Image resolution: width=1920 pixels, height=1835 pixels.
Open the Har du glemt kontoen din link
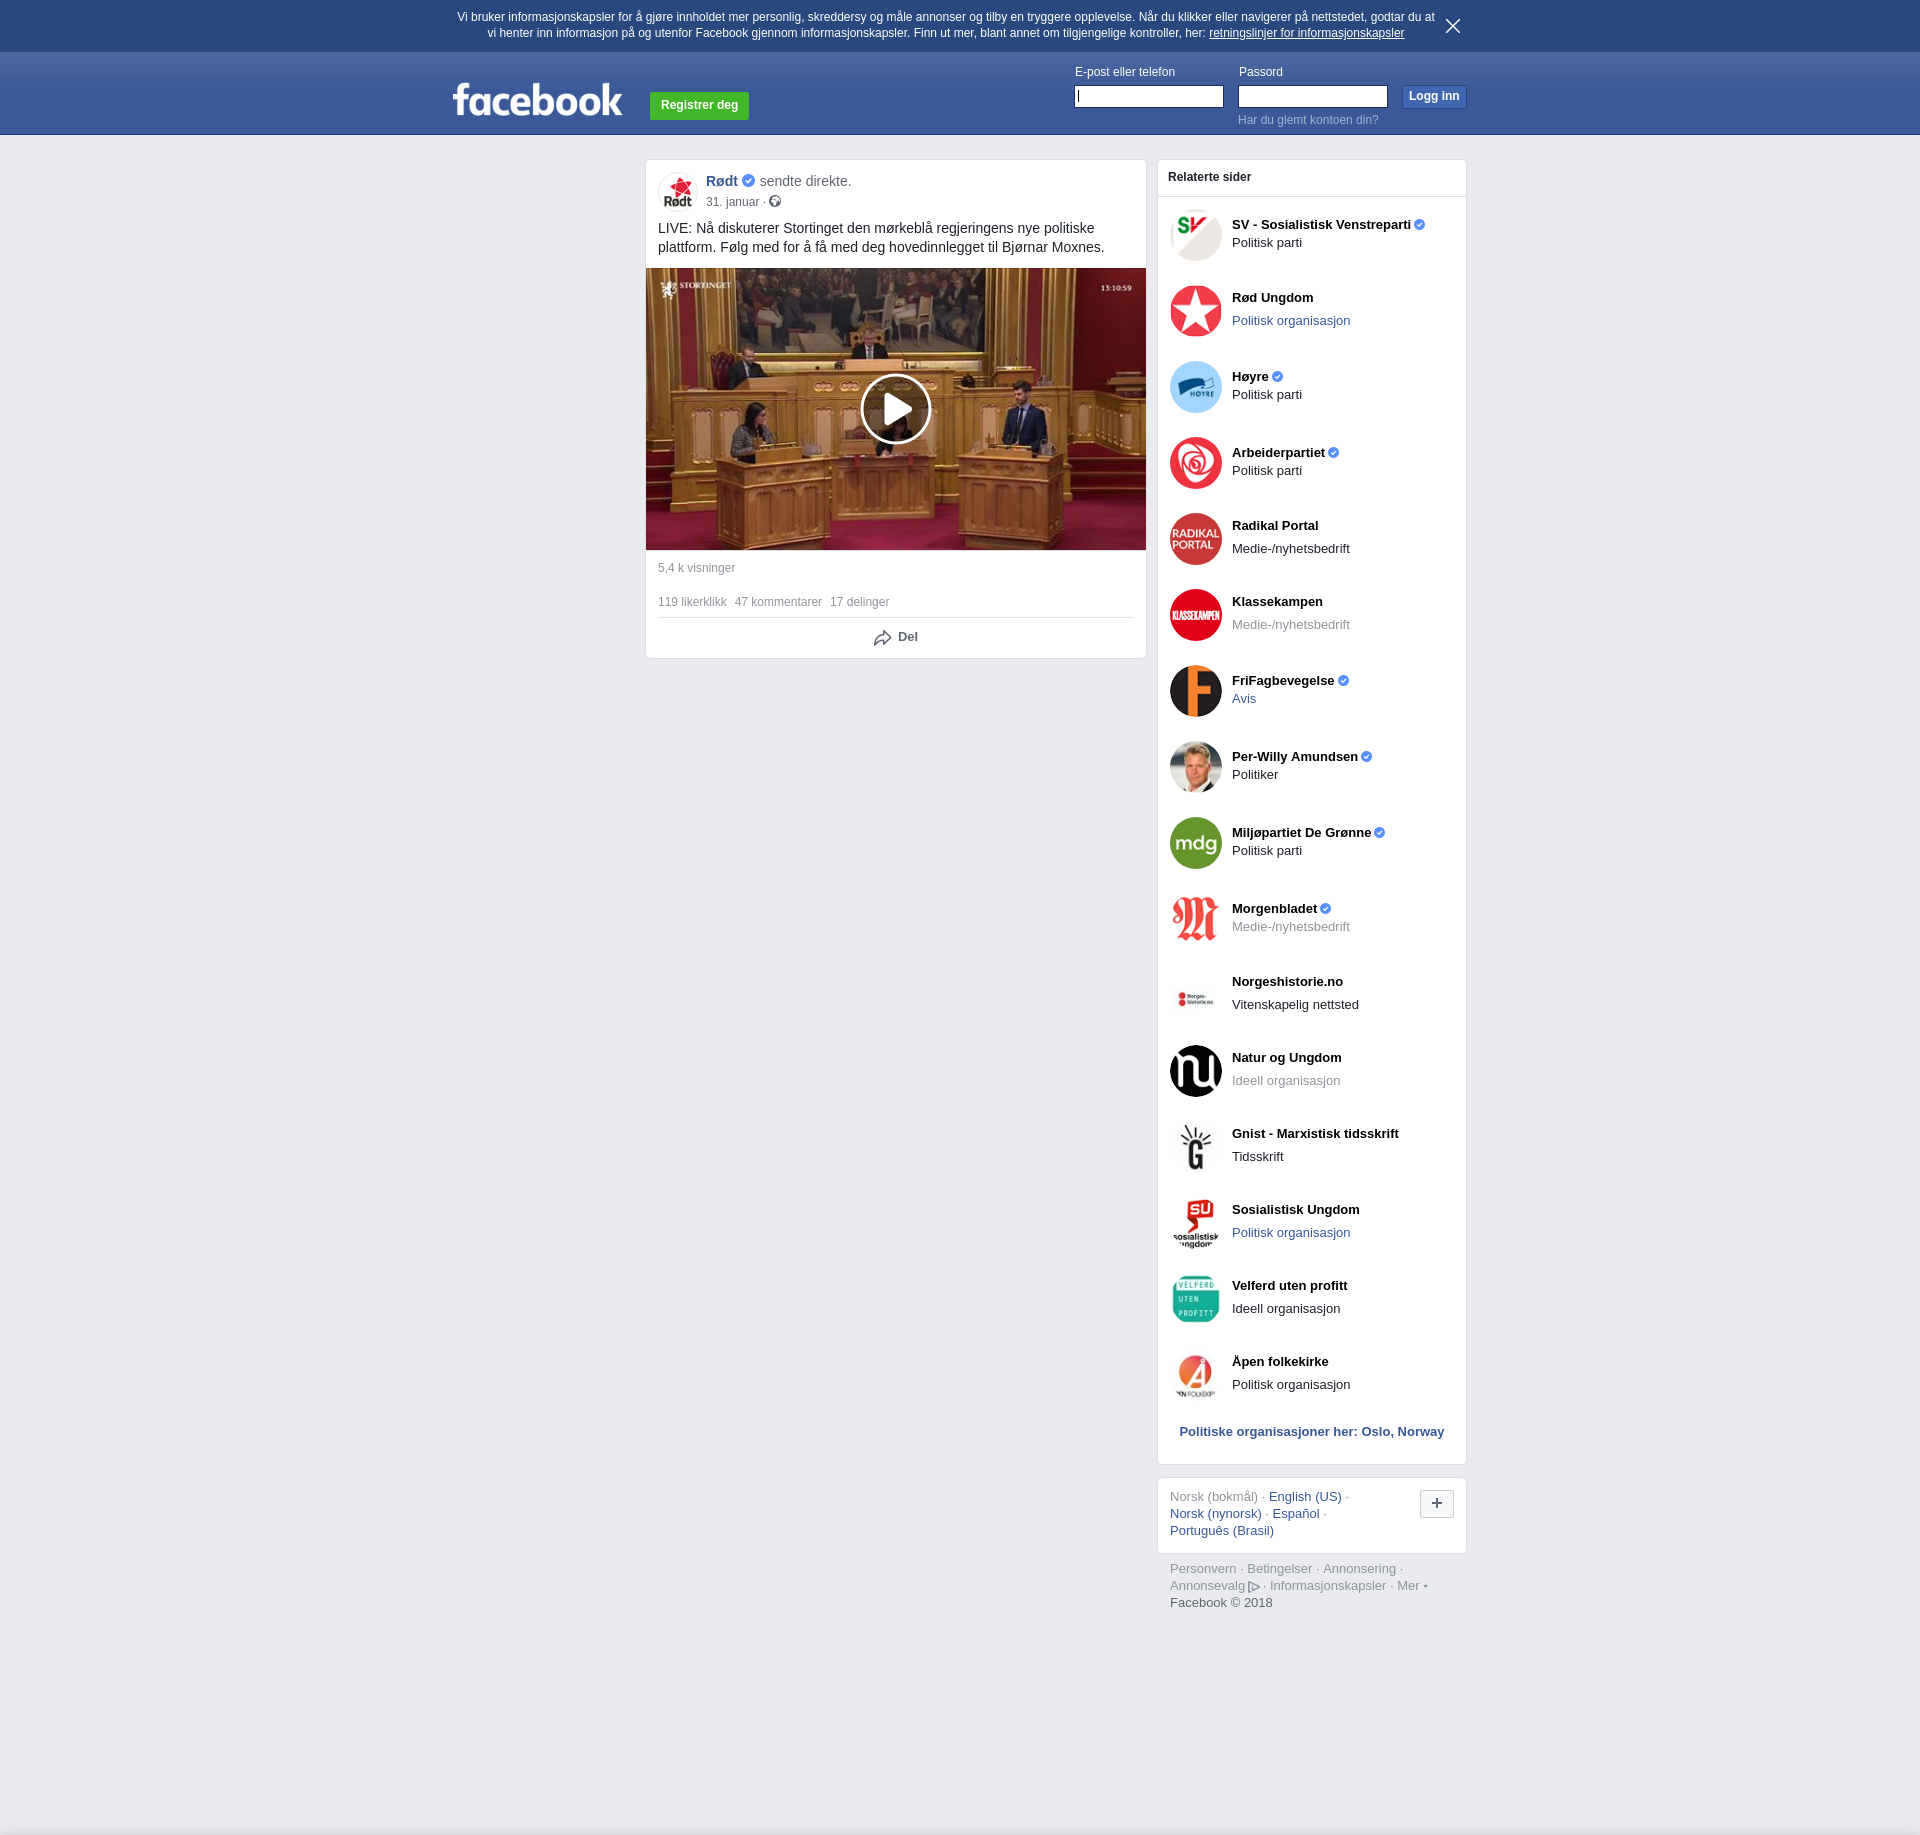point(1307,120)
